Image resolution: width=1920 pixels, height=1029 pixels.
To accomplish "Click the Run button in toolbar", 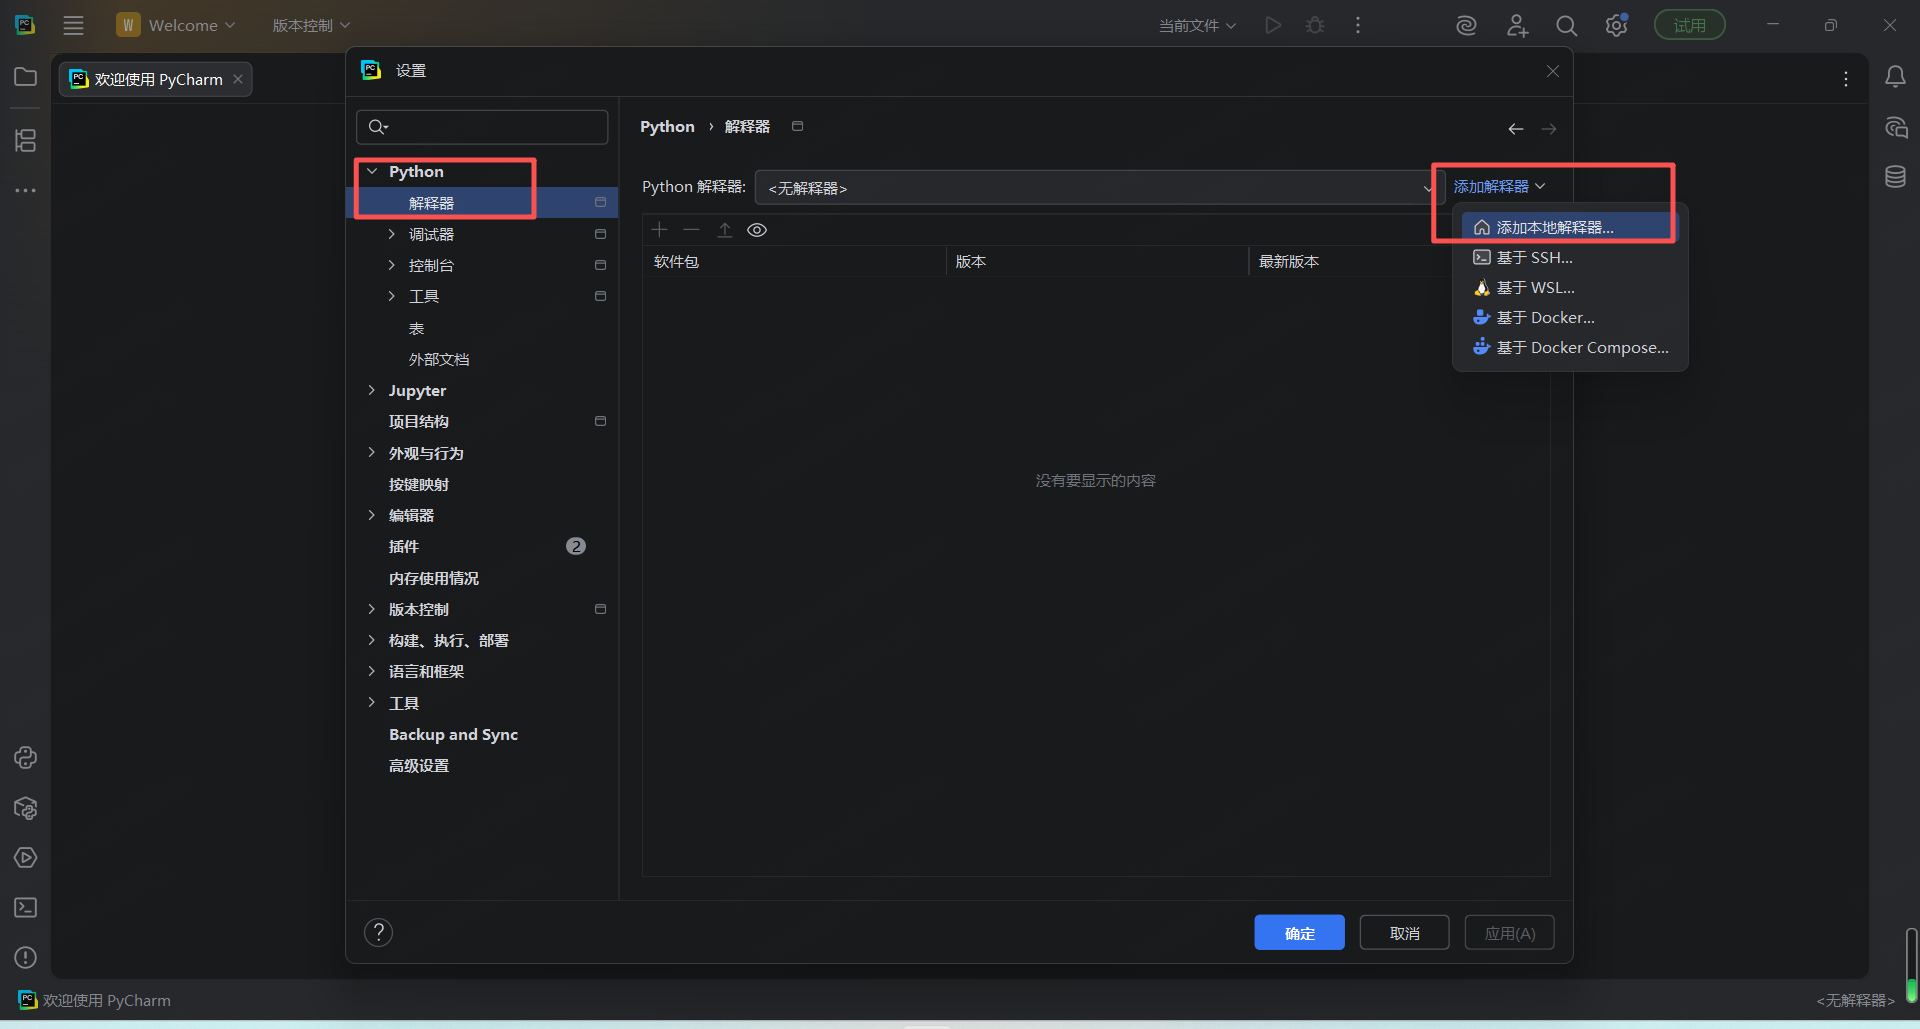I will pos(1273,25).
